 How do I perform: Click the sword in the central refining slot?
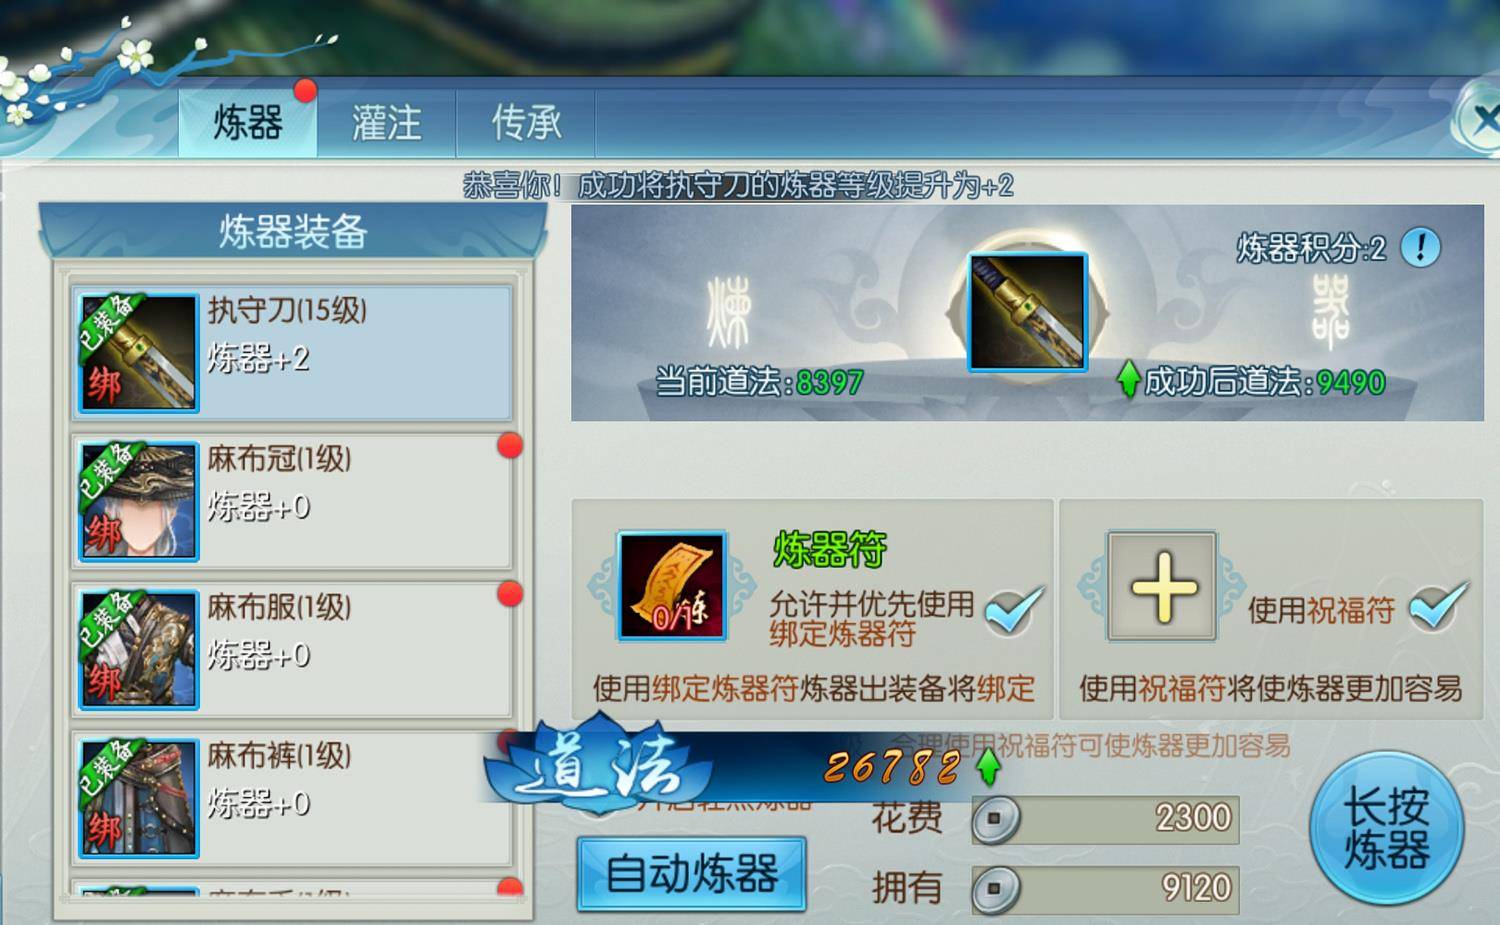click(x=1027, y=312)
